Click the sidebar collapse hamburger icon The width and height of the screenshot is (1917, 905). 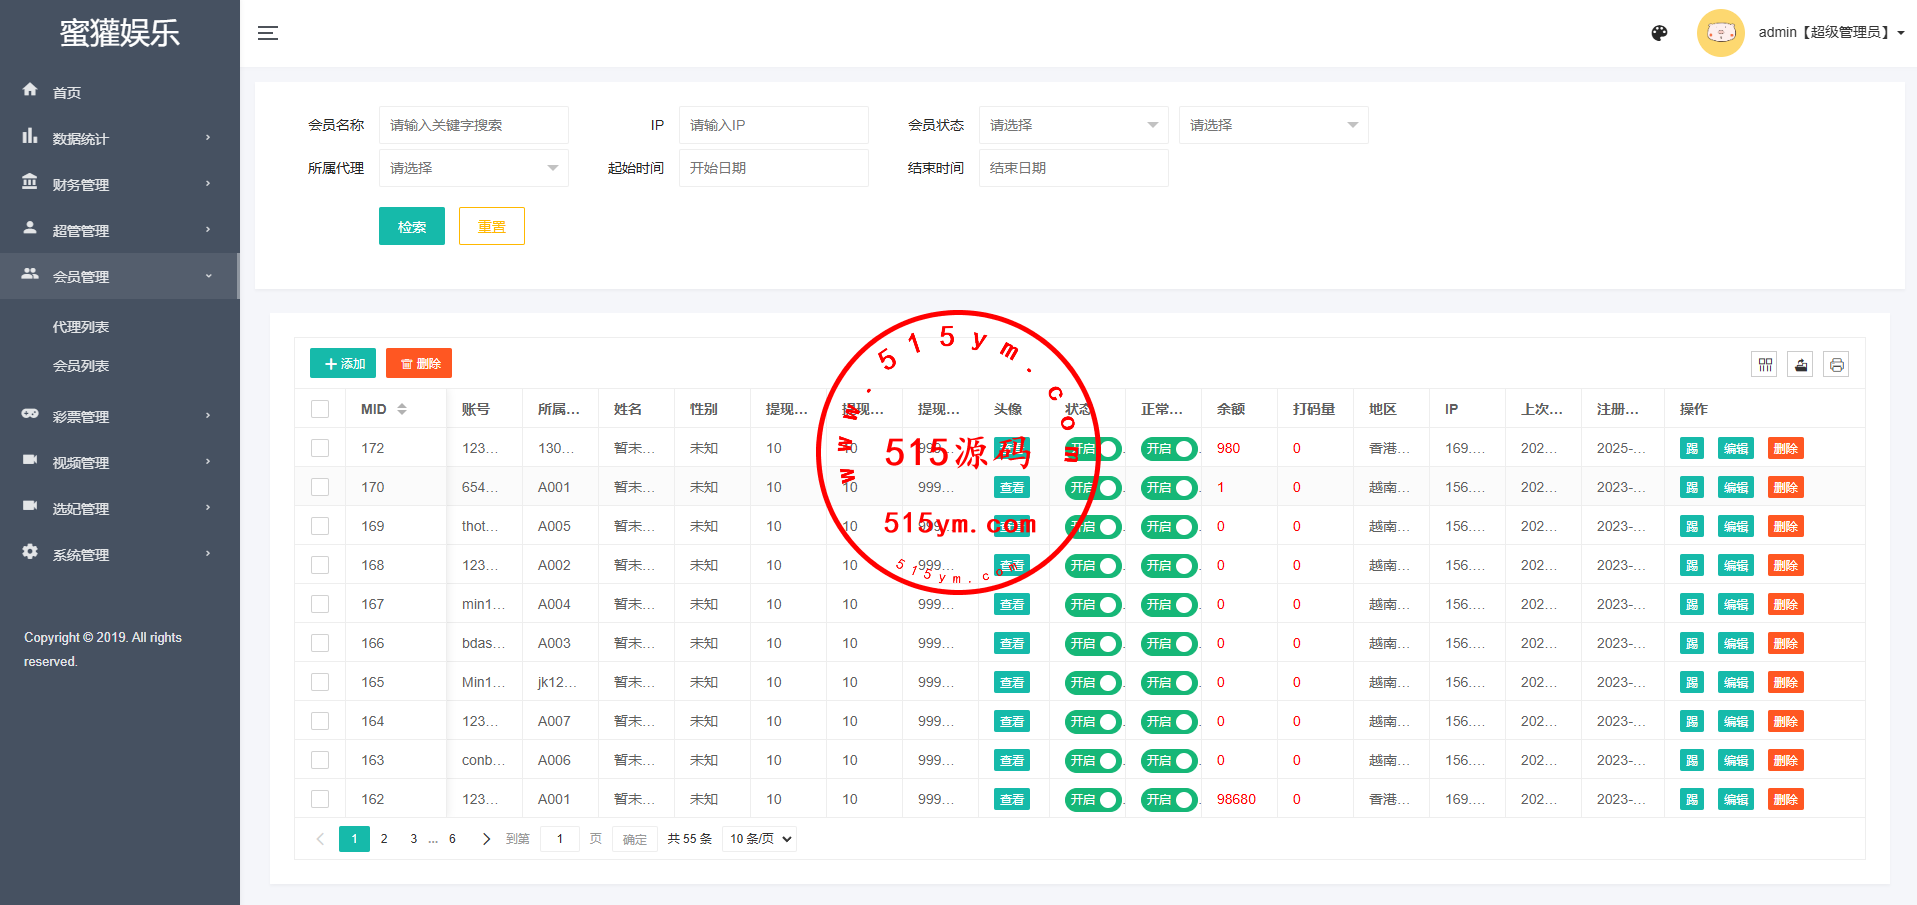point(267,33)
